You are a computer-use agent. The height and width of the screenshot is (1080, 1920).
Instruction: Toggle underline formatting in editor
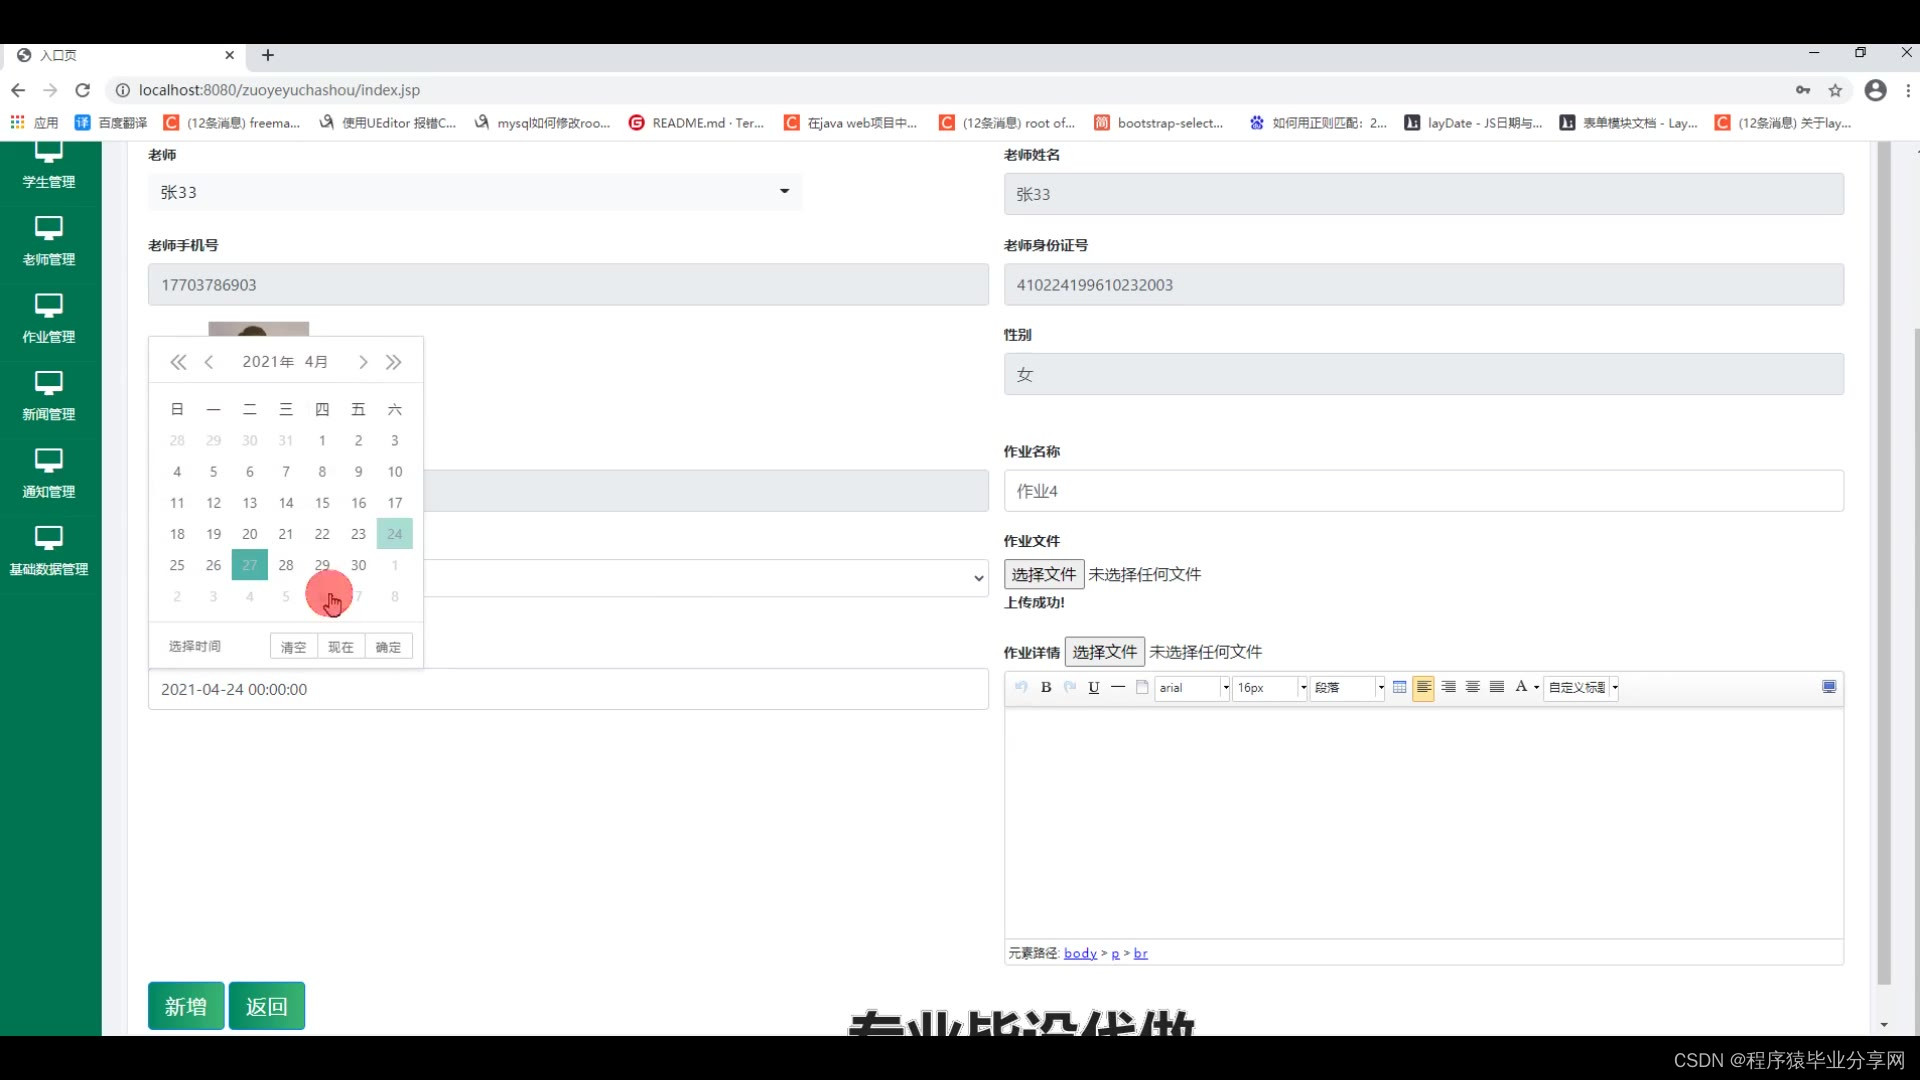(x=1094, y=687)
